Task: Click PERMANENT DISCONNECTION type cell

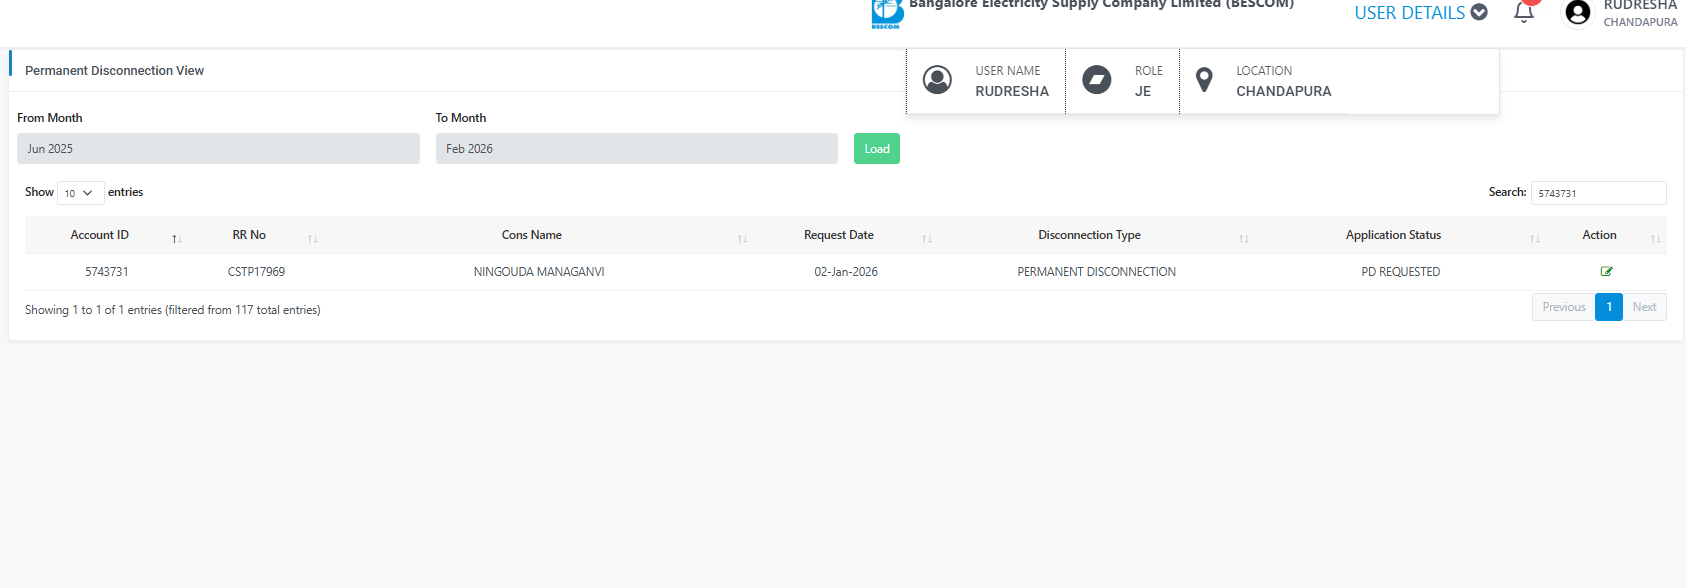Action: point(1097,272)
